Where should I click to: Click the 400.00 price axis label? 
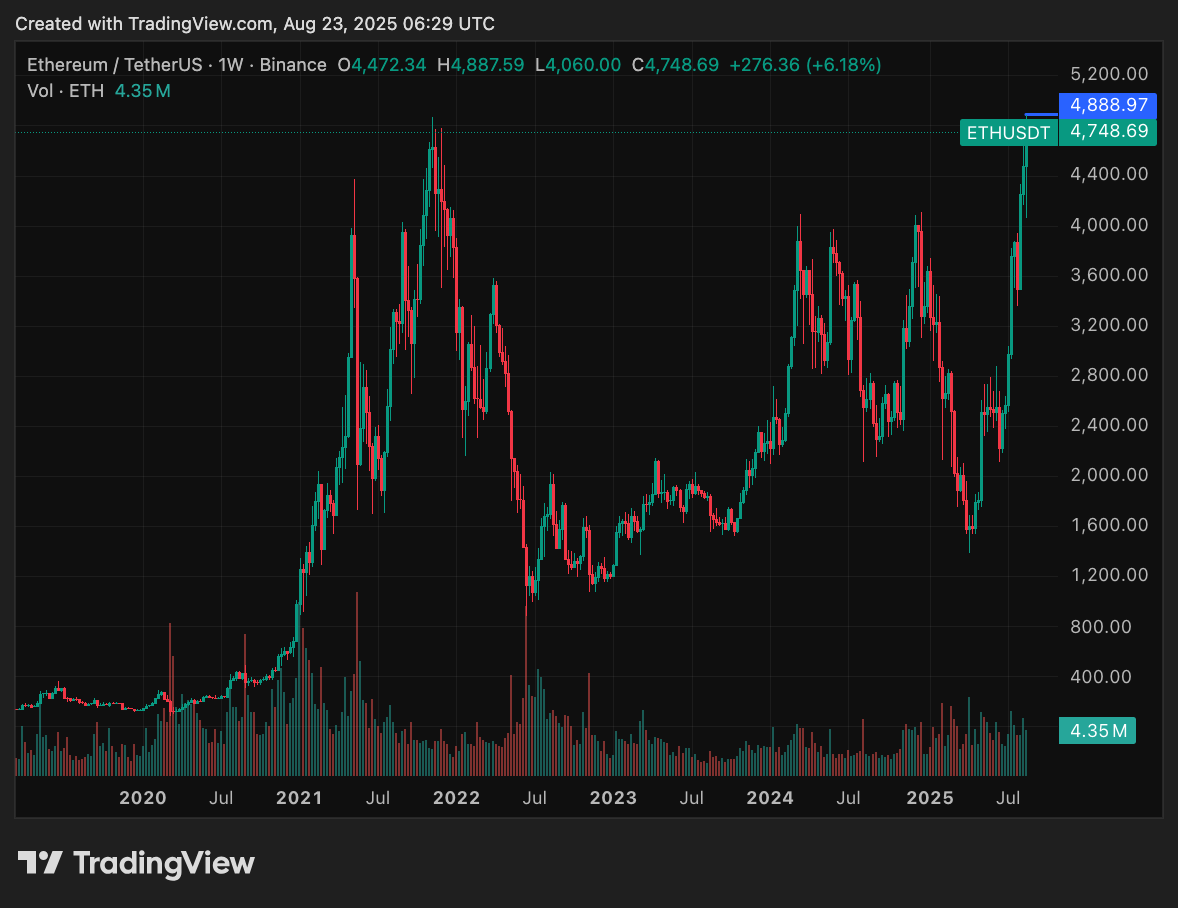point(1101,677)
